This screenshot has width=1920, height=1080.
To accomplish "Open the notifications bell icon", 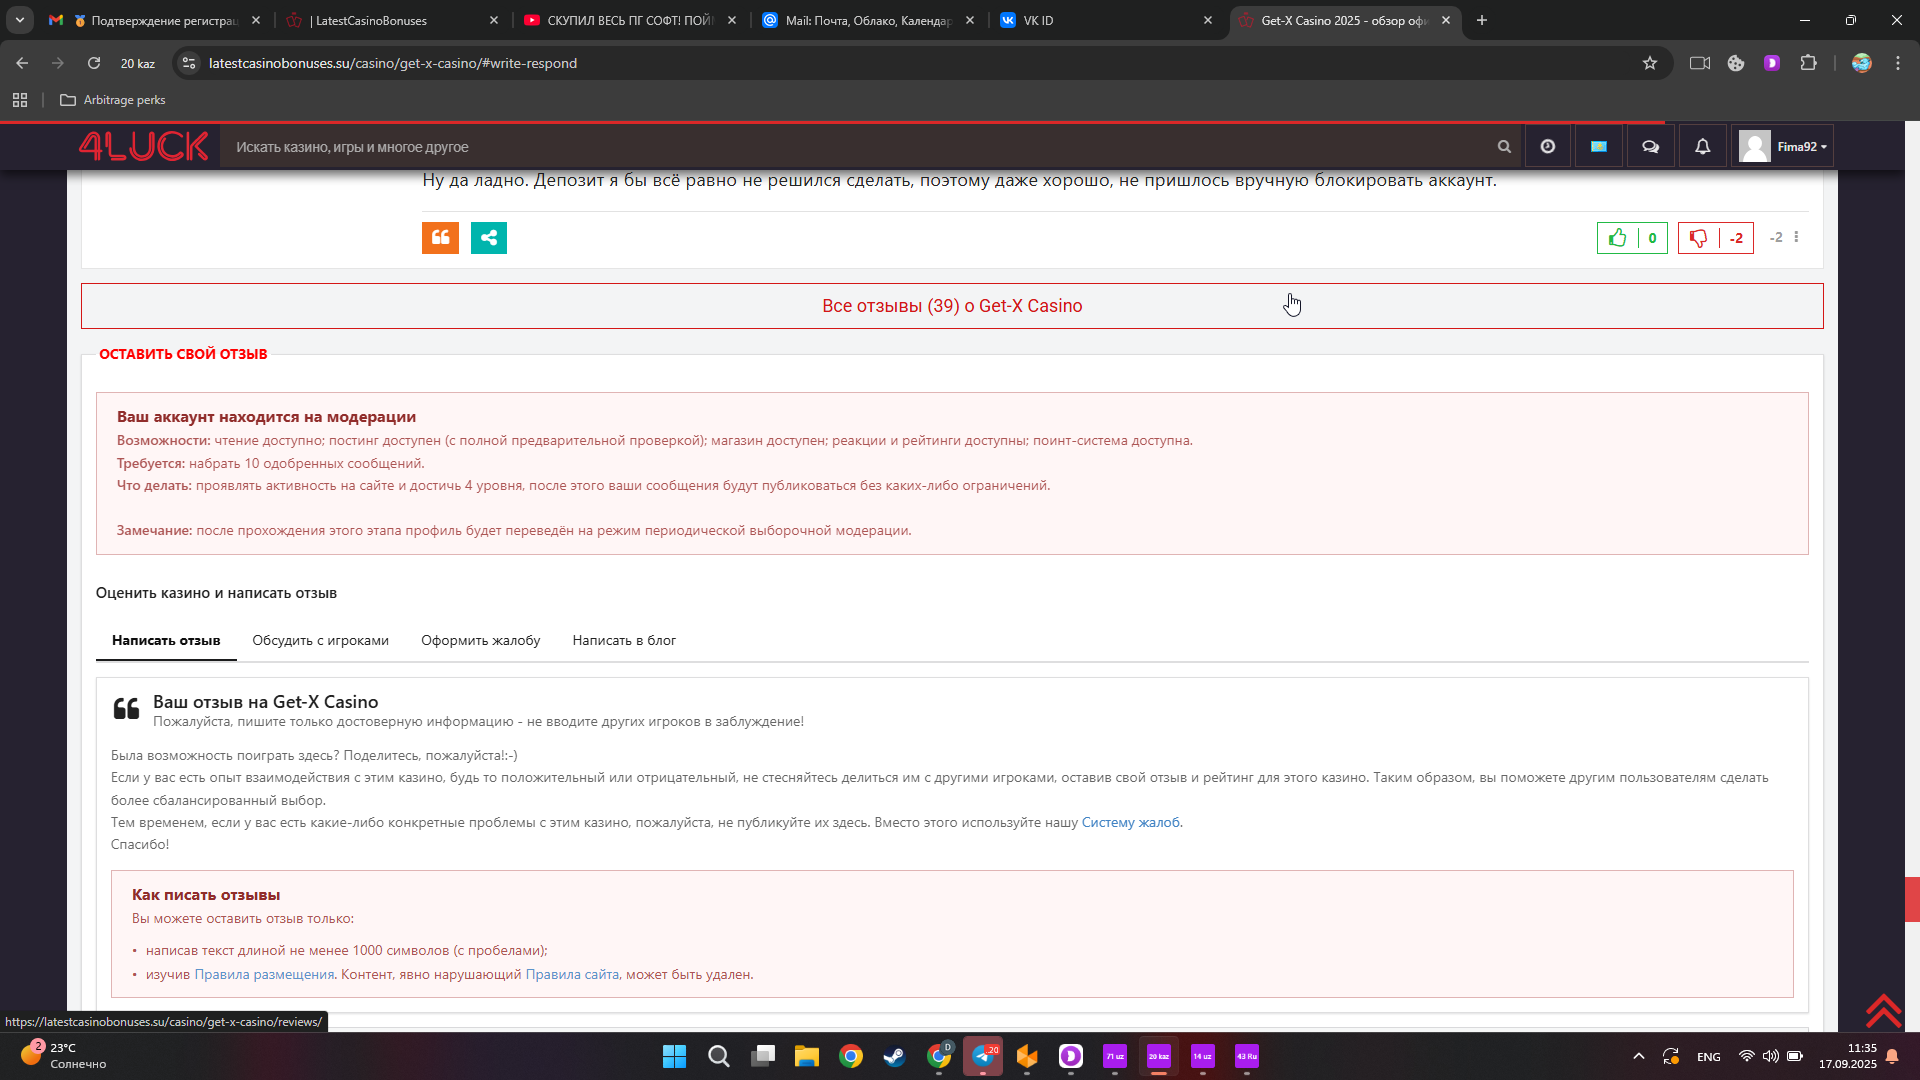I will point(1702,147).
